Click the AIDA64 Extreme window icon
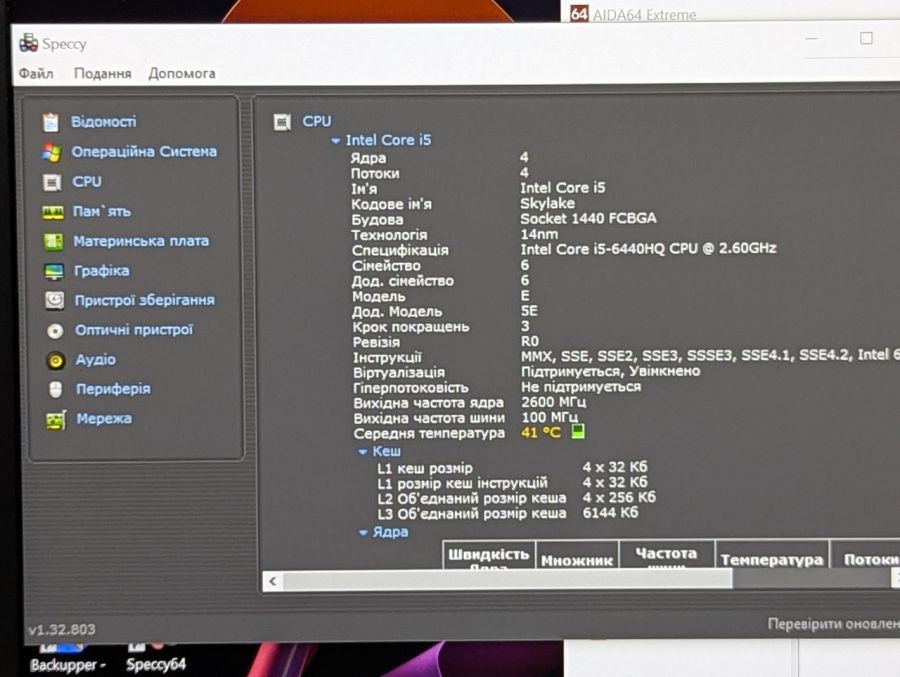The width and height of the screenshot is (900, 677). coord(579,13)
